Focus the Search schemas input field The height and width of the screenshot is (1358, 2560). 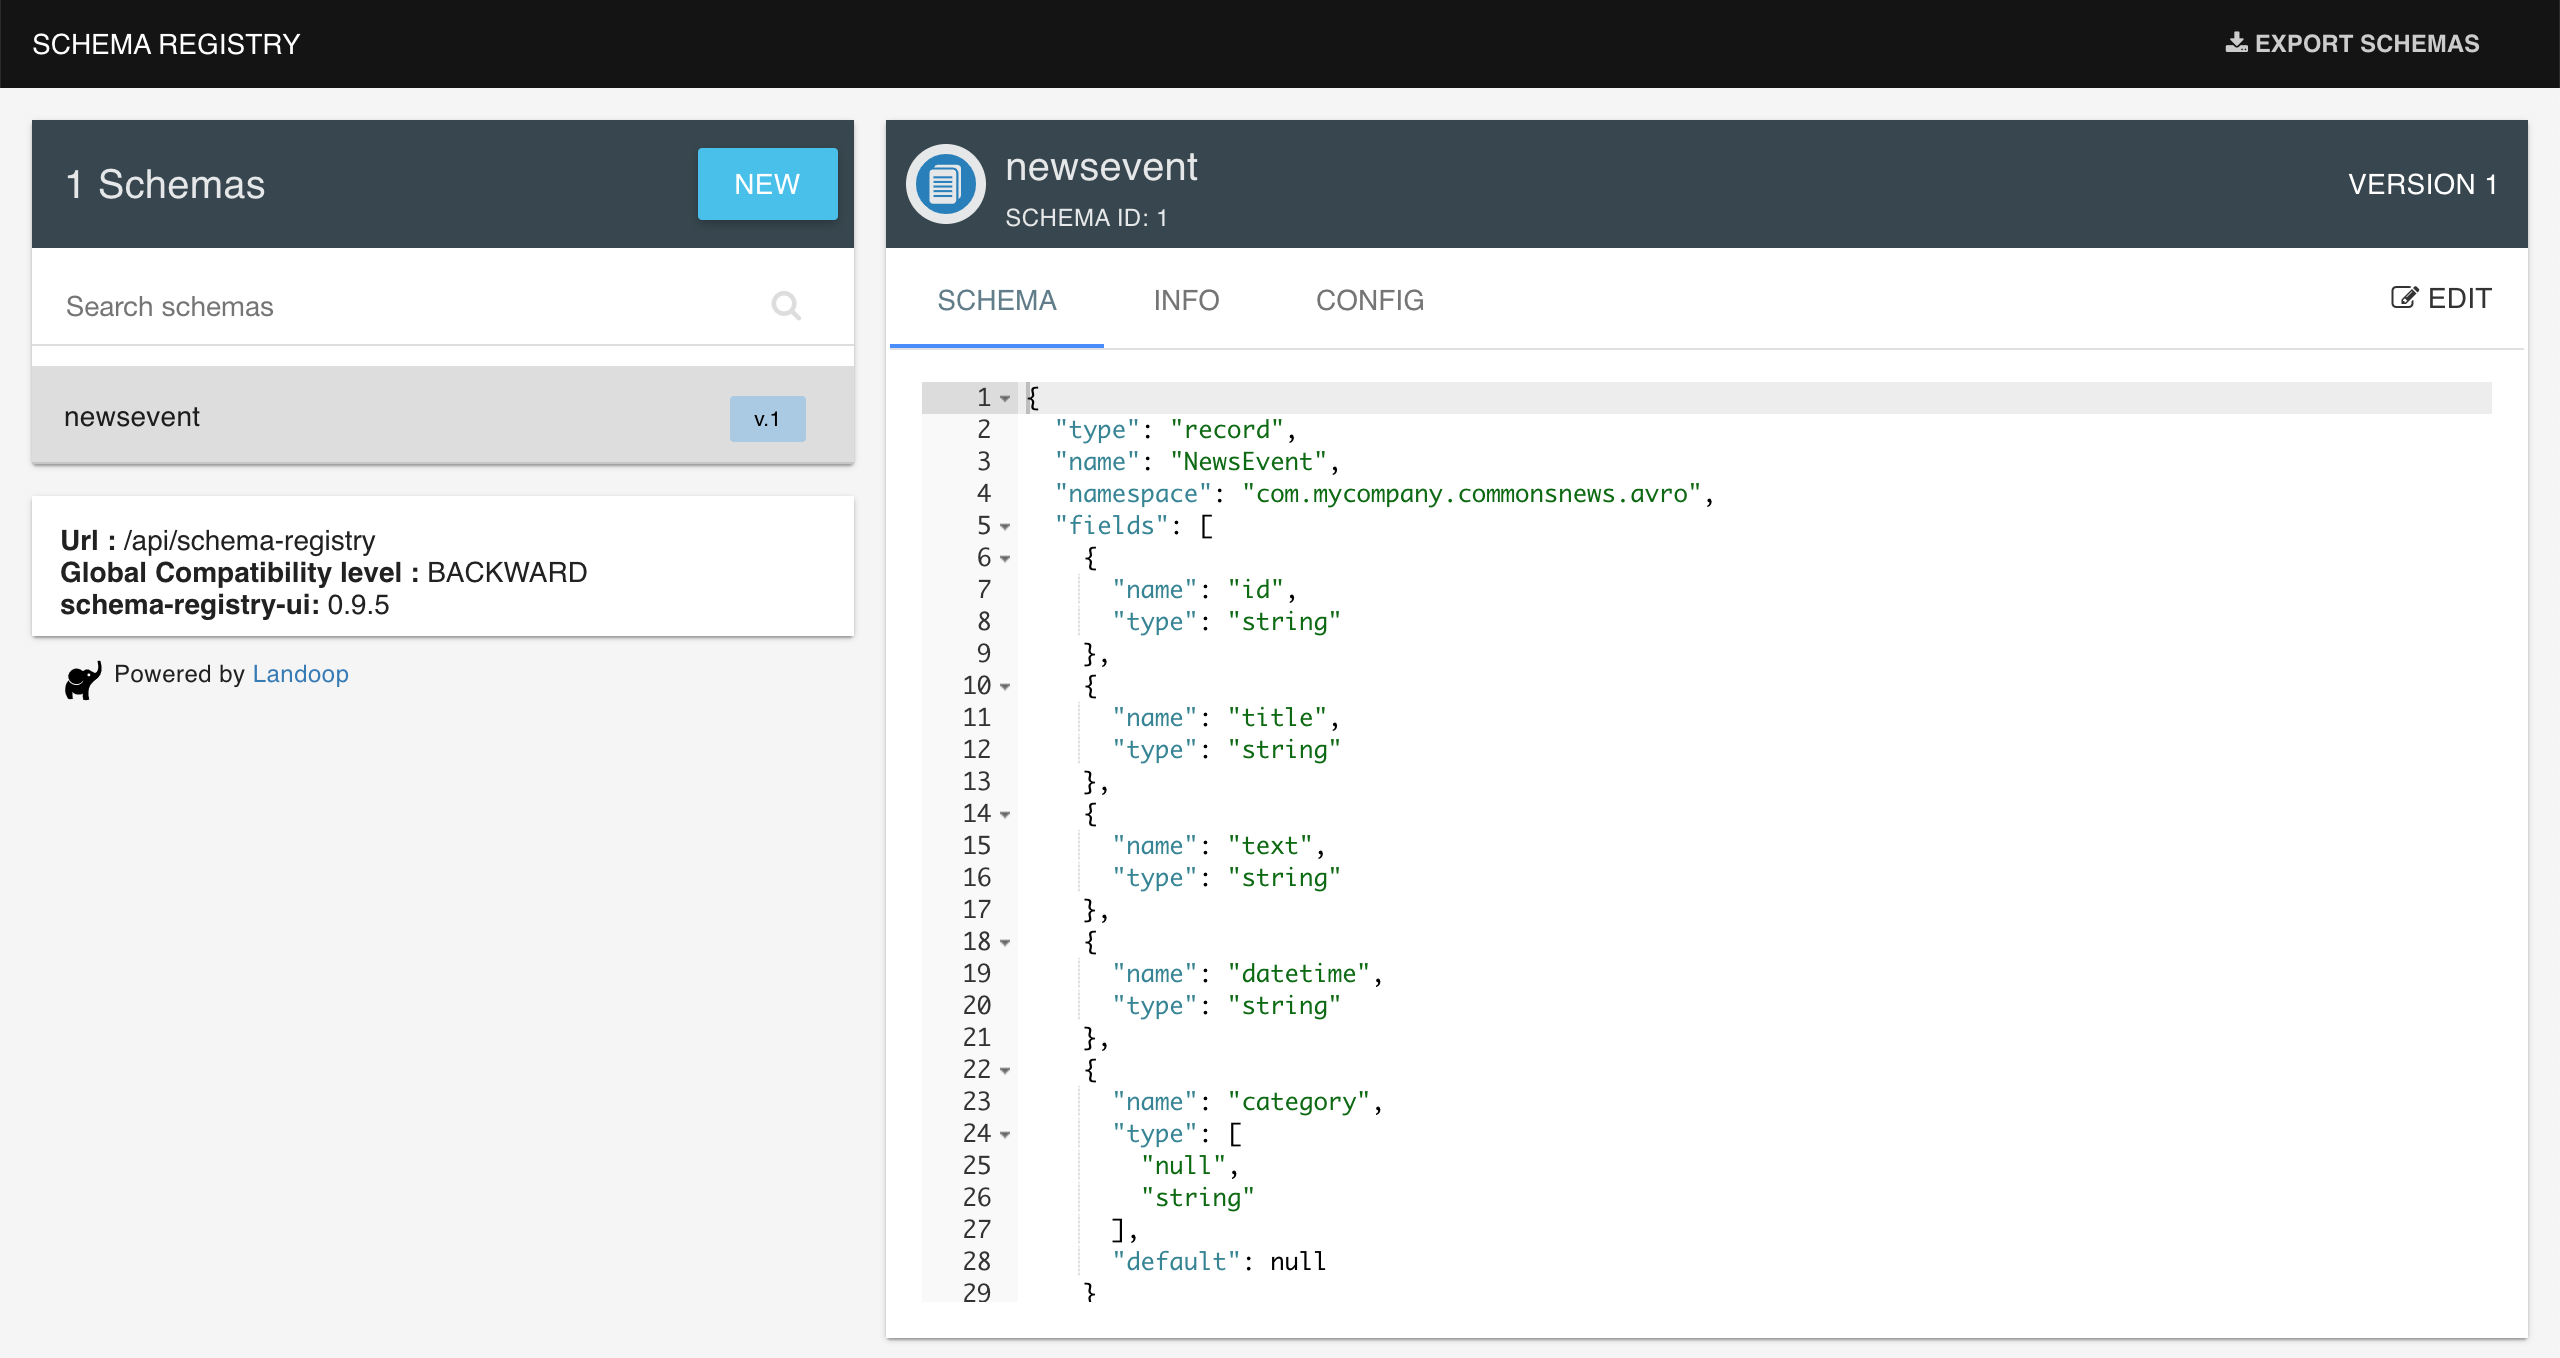point(400,306)
